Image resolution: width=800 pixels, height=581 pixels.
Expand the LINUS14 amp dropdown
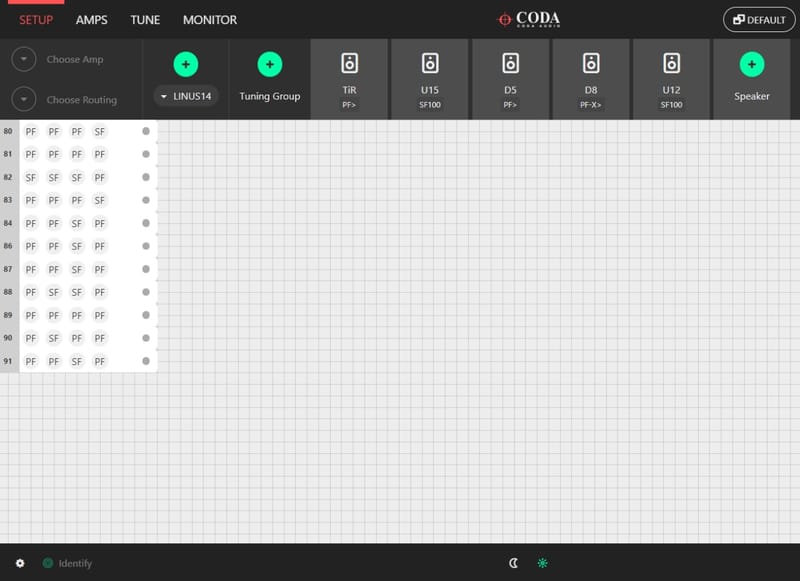(186, 97)
